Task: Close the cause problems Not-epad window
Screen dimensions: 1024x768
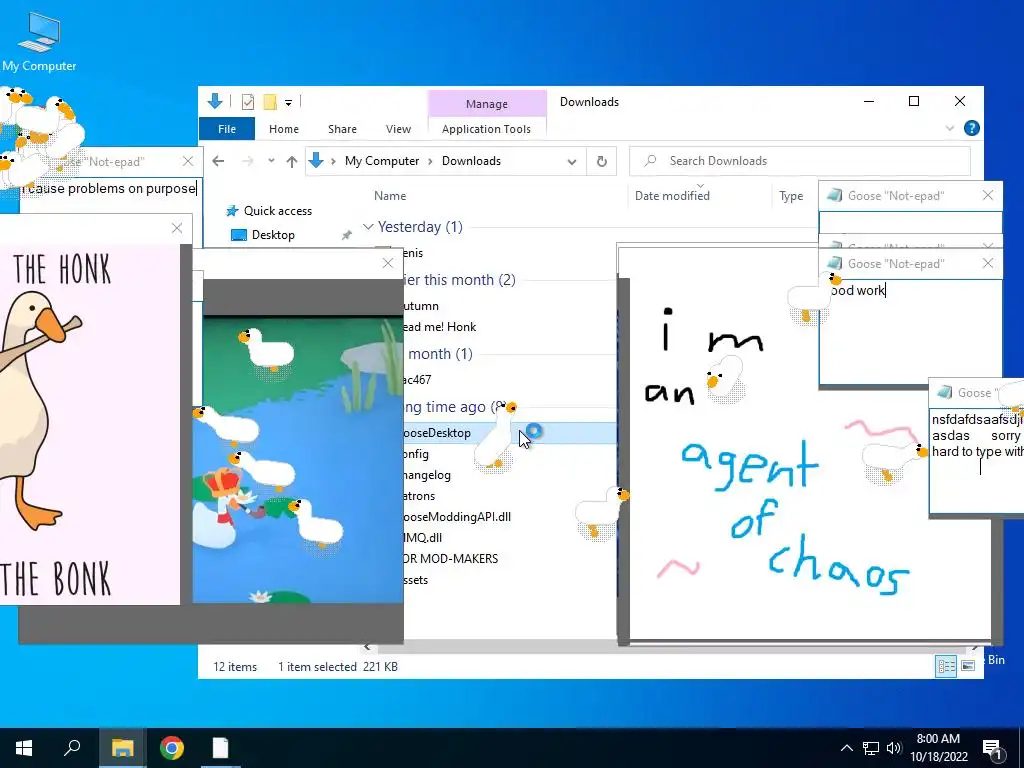Action: [188, 161]
